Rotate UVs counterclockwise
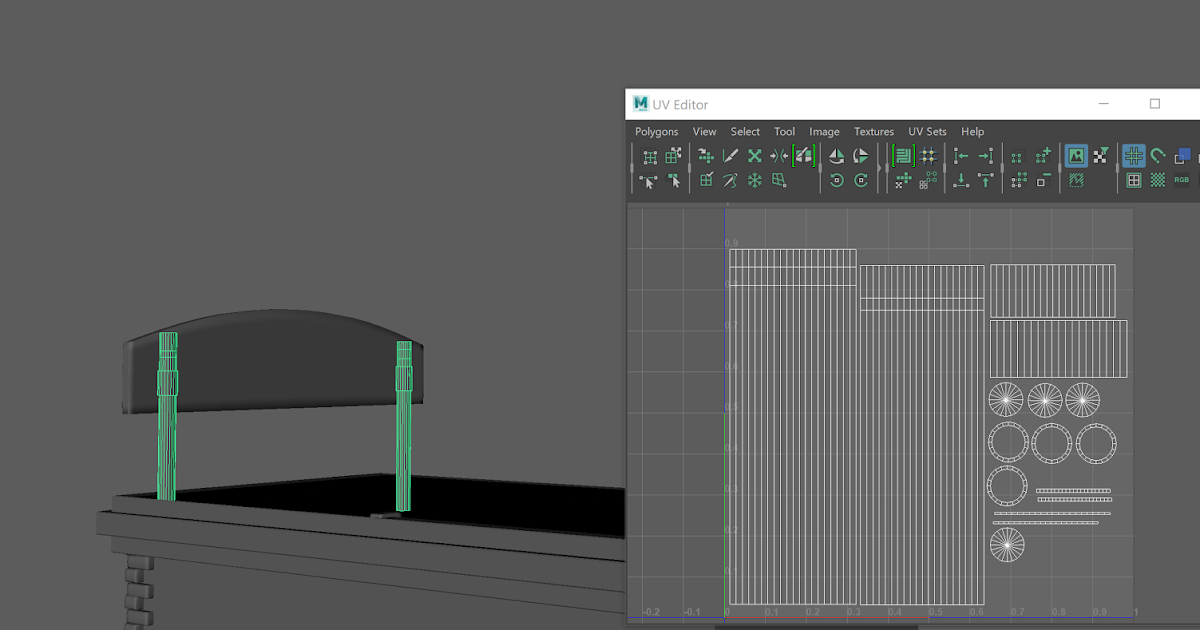 click(x=838, y=181)
